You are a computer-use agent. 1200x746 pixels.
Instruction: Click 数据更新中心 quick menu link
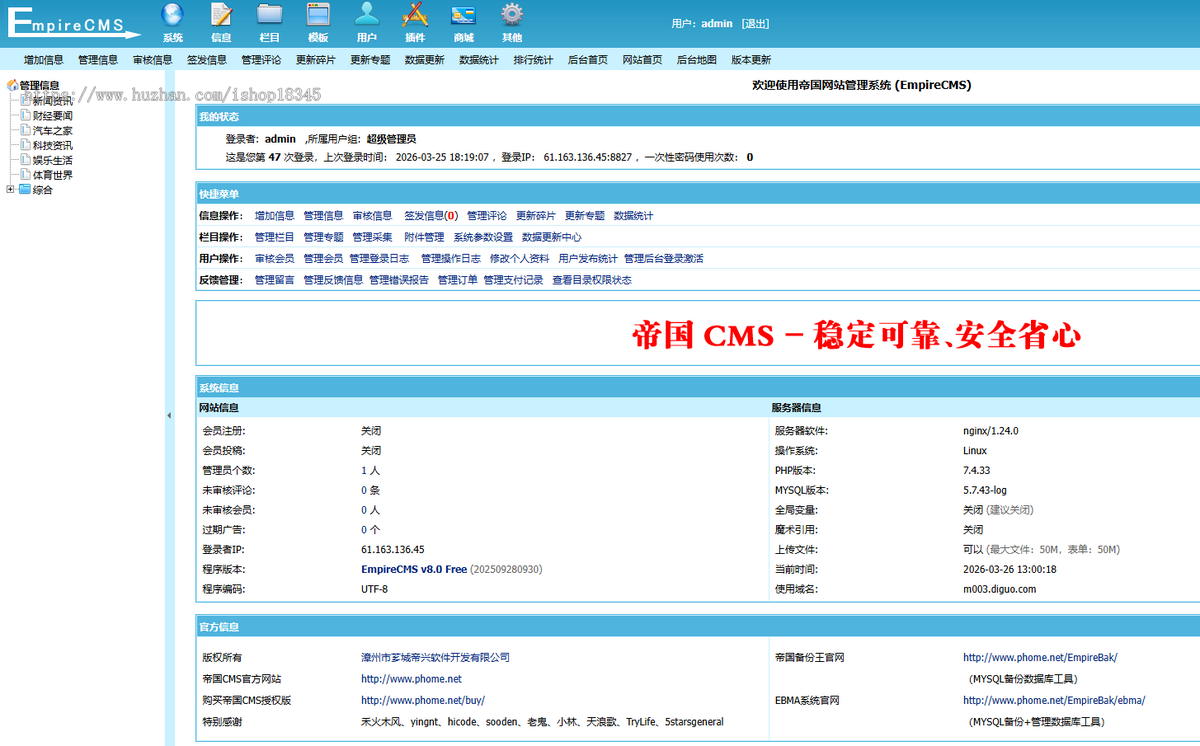[x=551, y=237]
